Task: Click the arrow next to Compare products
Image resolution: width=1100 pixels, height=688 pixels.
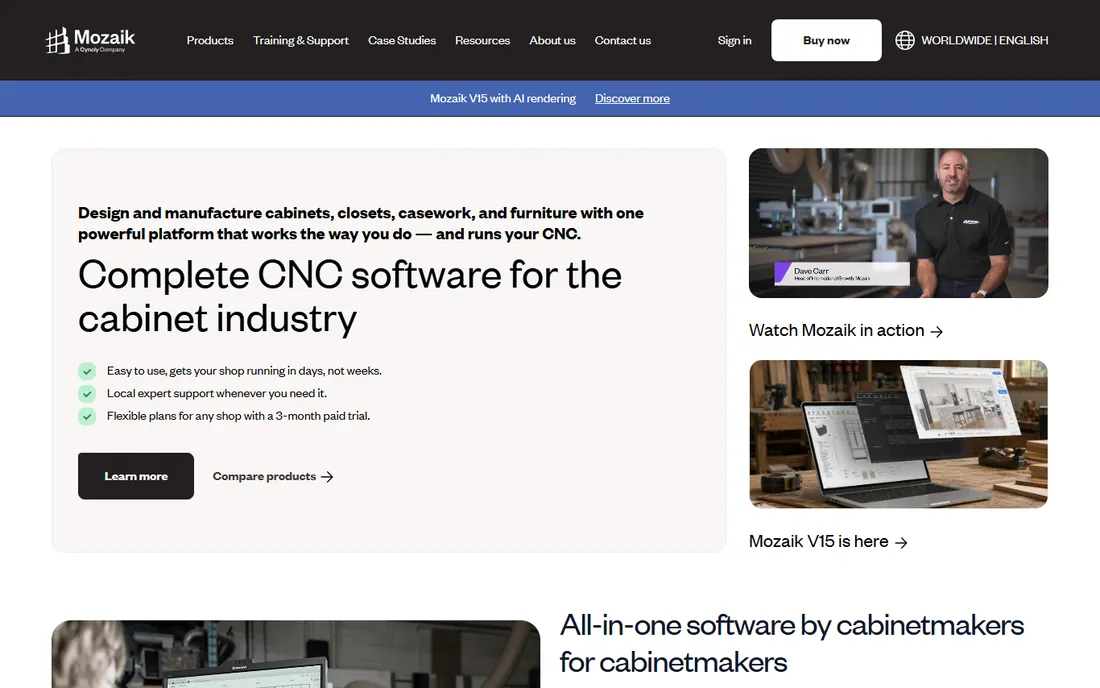Action: click(327, 477)
